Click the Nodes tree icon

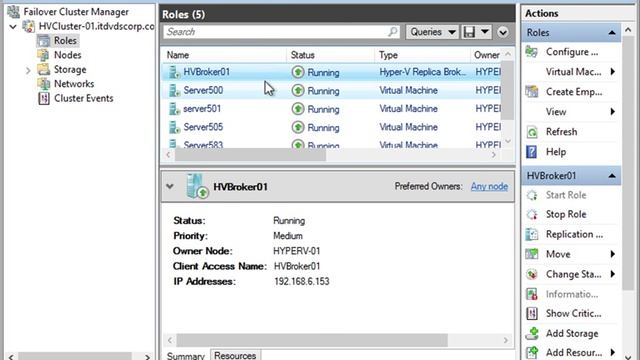[x=43, y=55]
